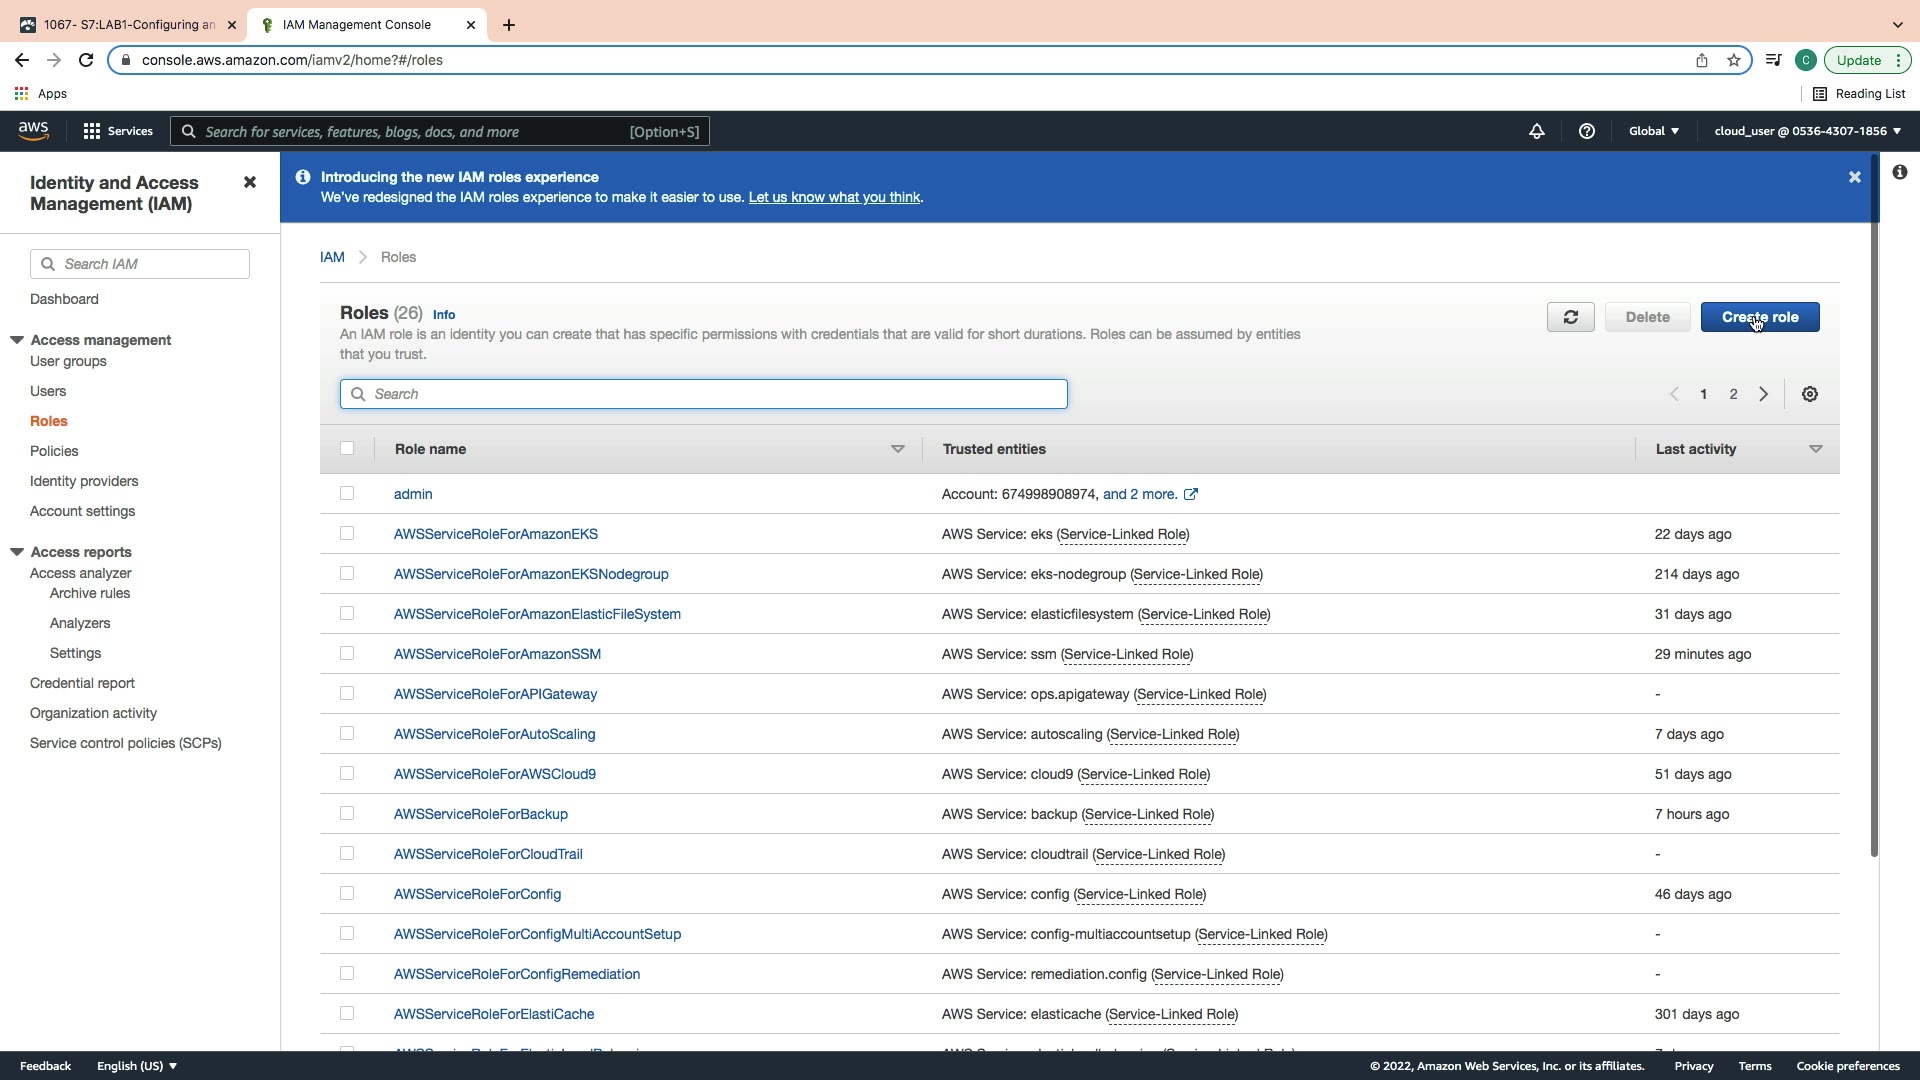
Task: Open the AWS notifications bell
Action: pyautogui.click(x=1537, y=131)
